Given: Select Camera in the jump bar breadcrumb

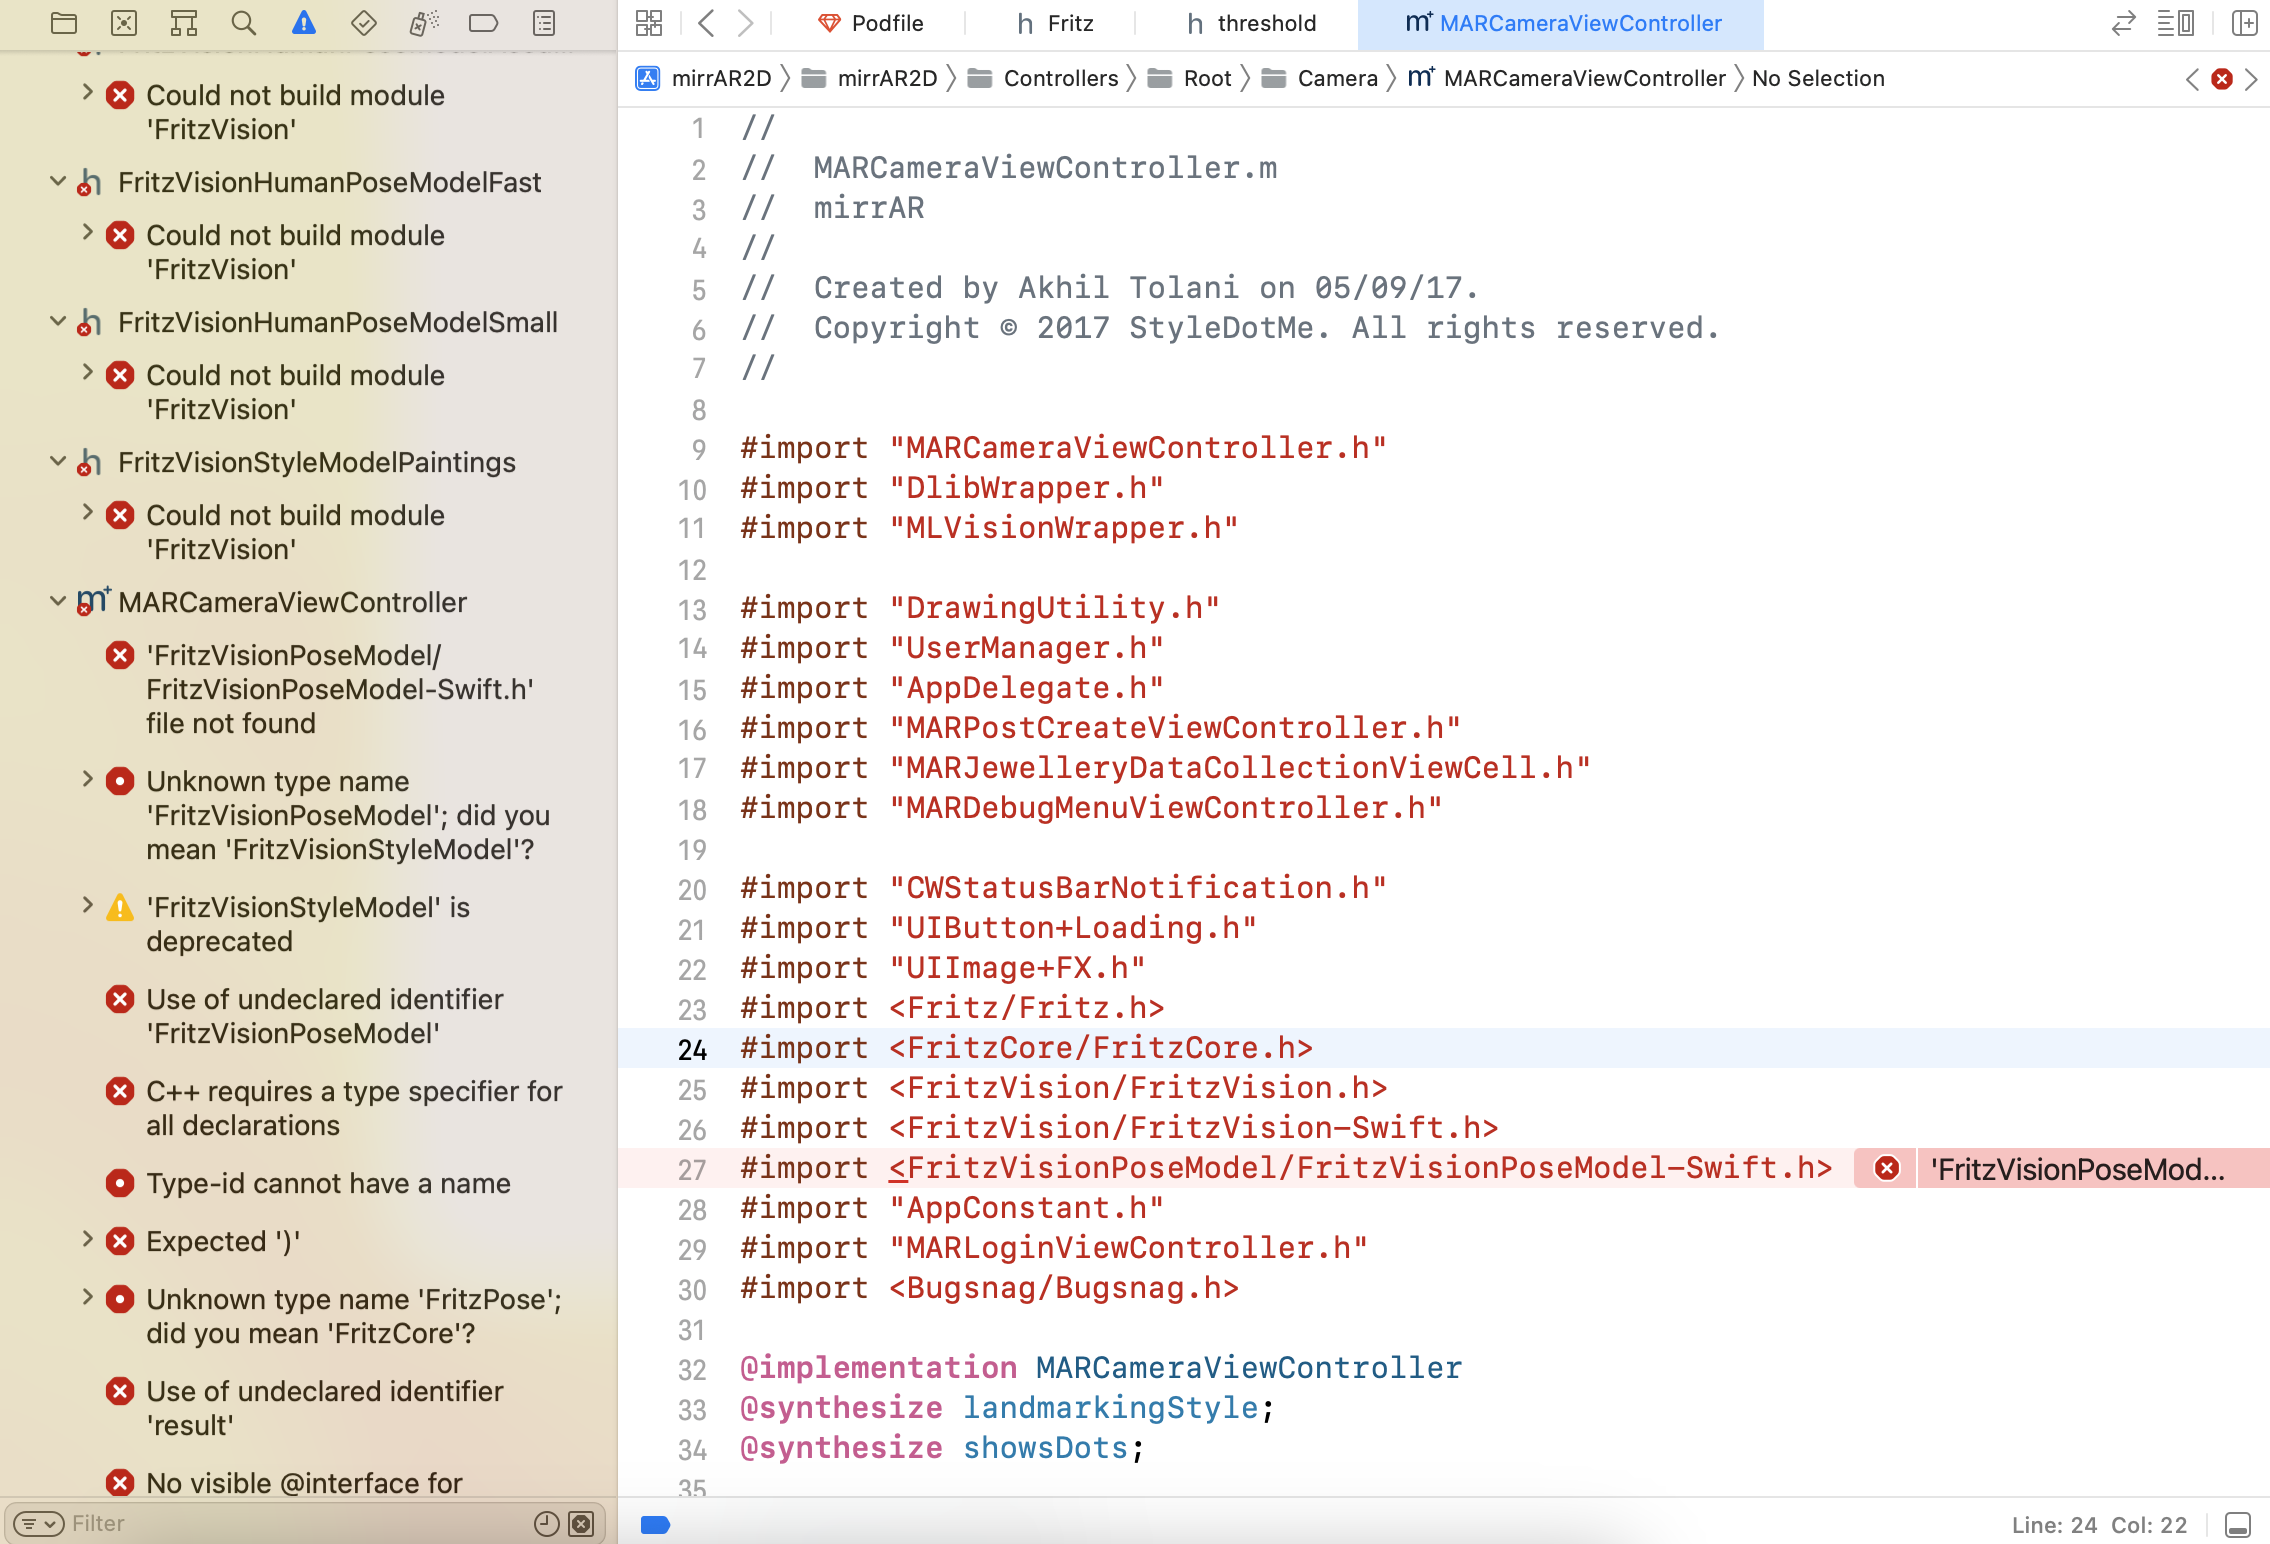Looking at the screenshot, I should tap(1338, 78).
